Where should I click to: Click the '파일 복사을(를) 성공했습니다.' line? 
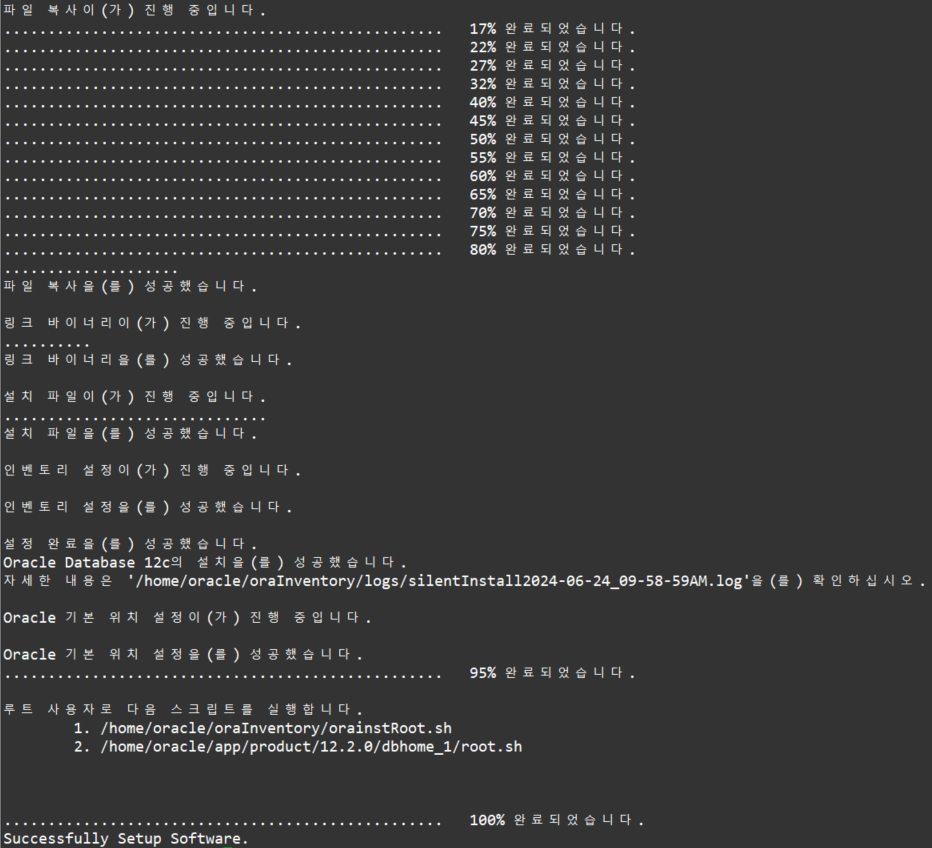tap(130, 286)
